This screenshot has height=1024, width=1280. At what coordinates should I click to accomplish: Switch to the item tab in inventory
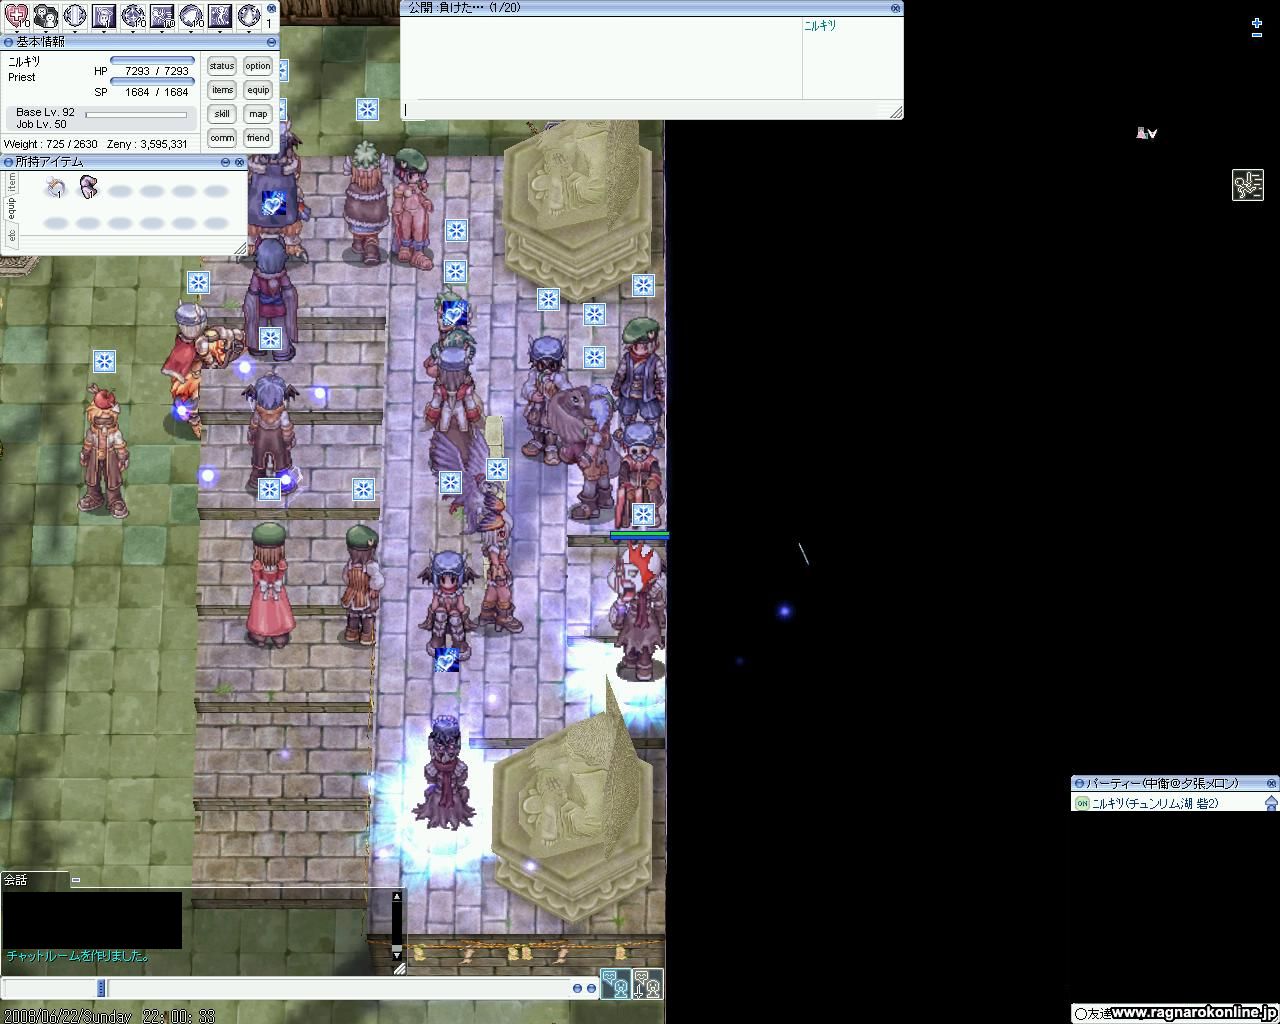pos(11,182)
